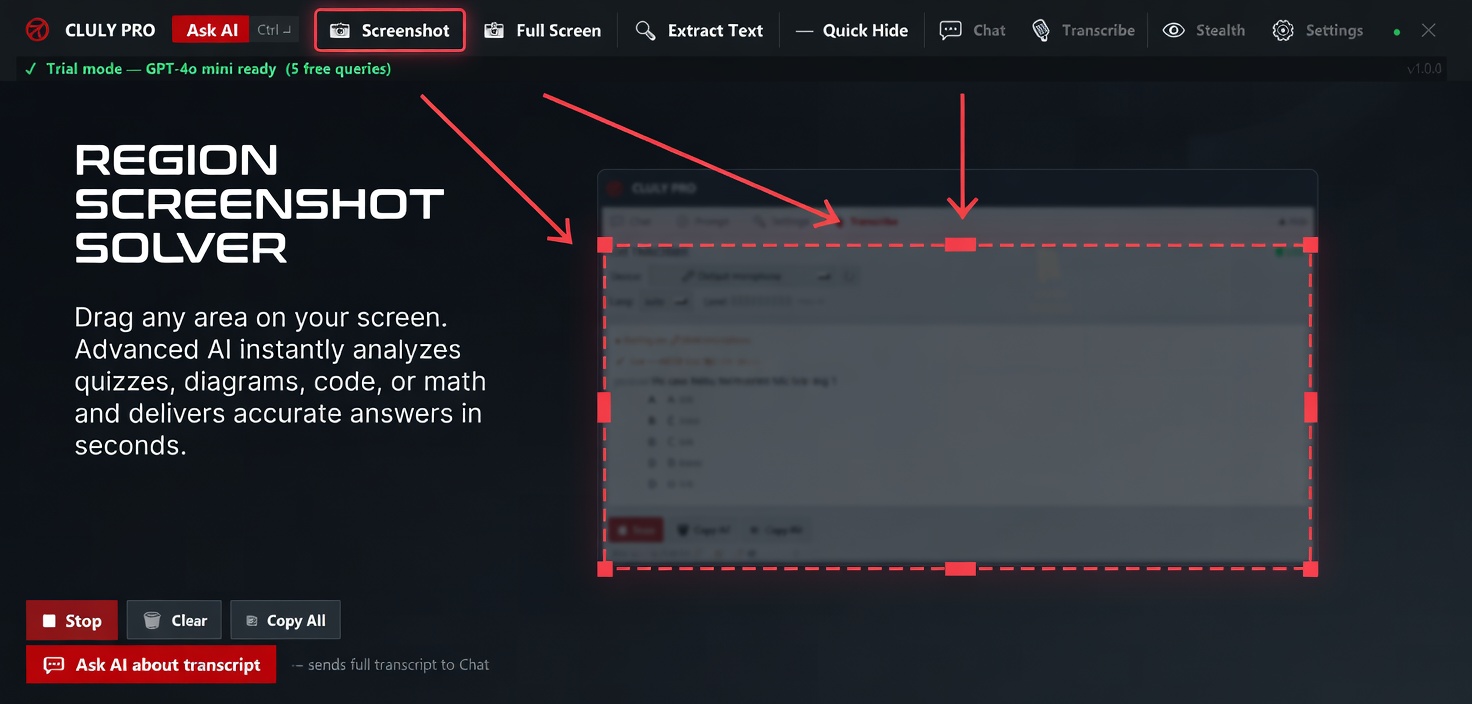Click the top-center selection edge handle
The width and height of the screenshot is (1472, 704).
pyautogui.click(x=960, y=245)
